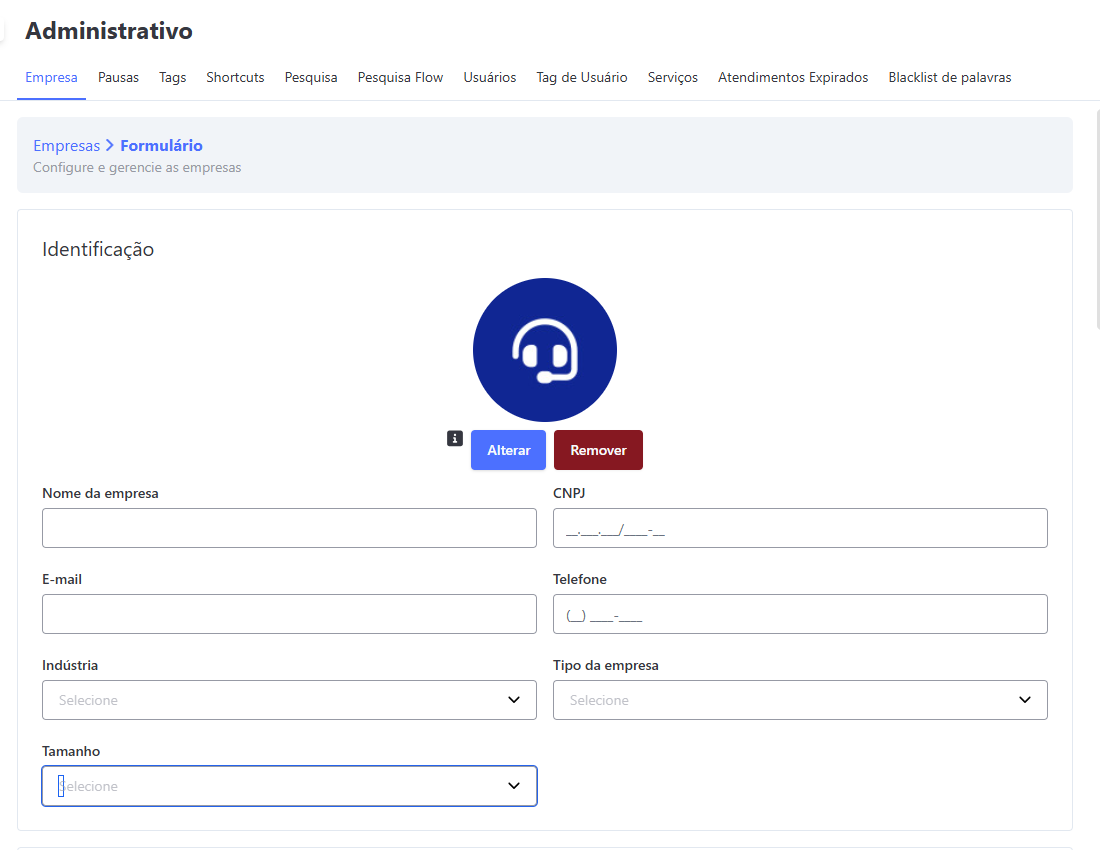
Task: Click the chevron in Tipo da empresa
Action: click(1025, 700)
